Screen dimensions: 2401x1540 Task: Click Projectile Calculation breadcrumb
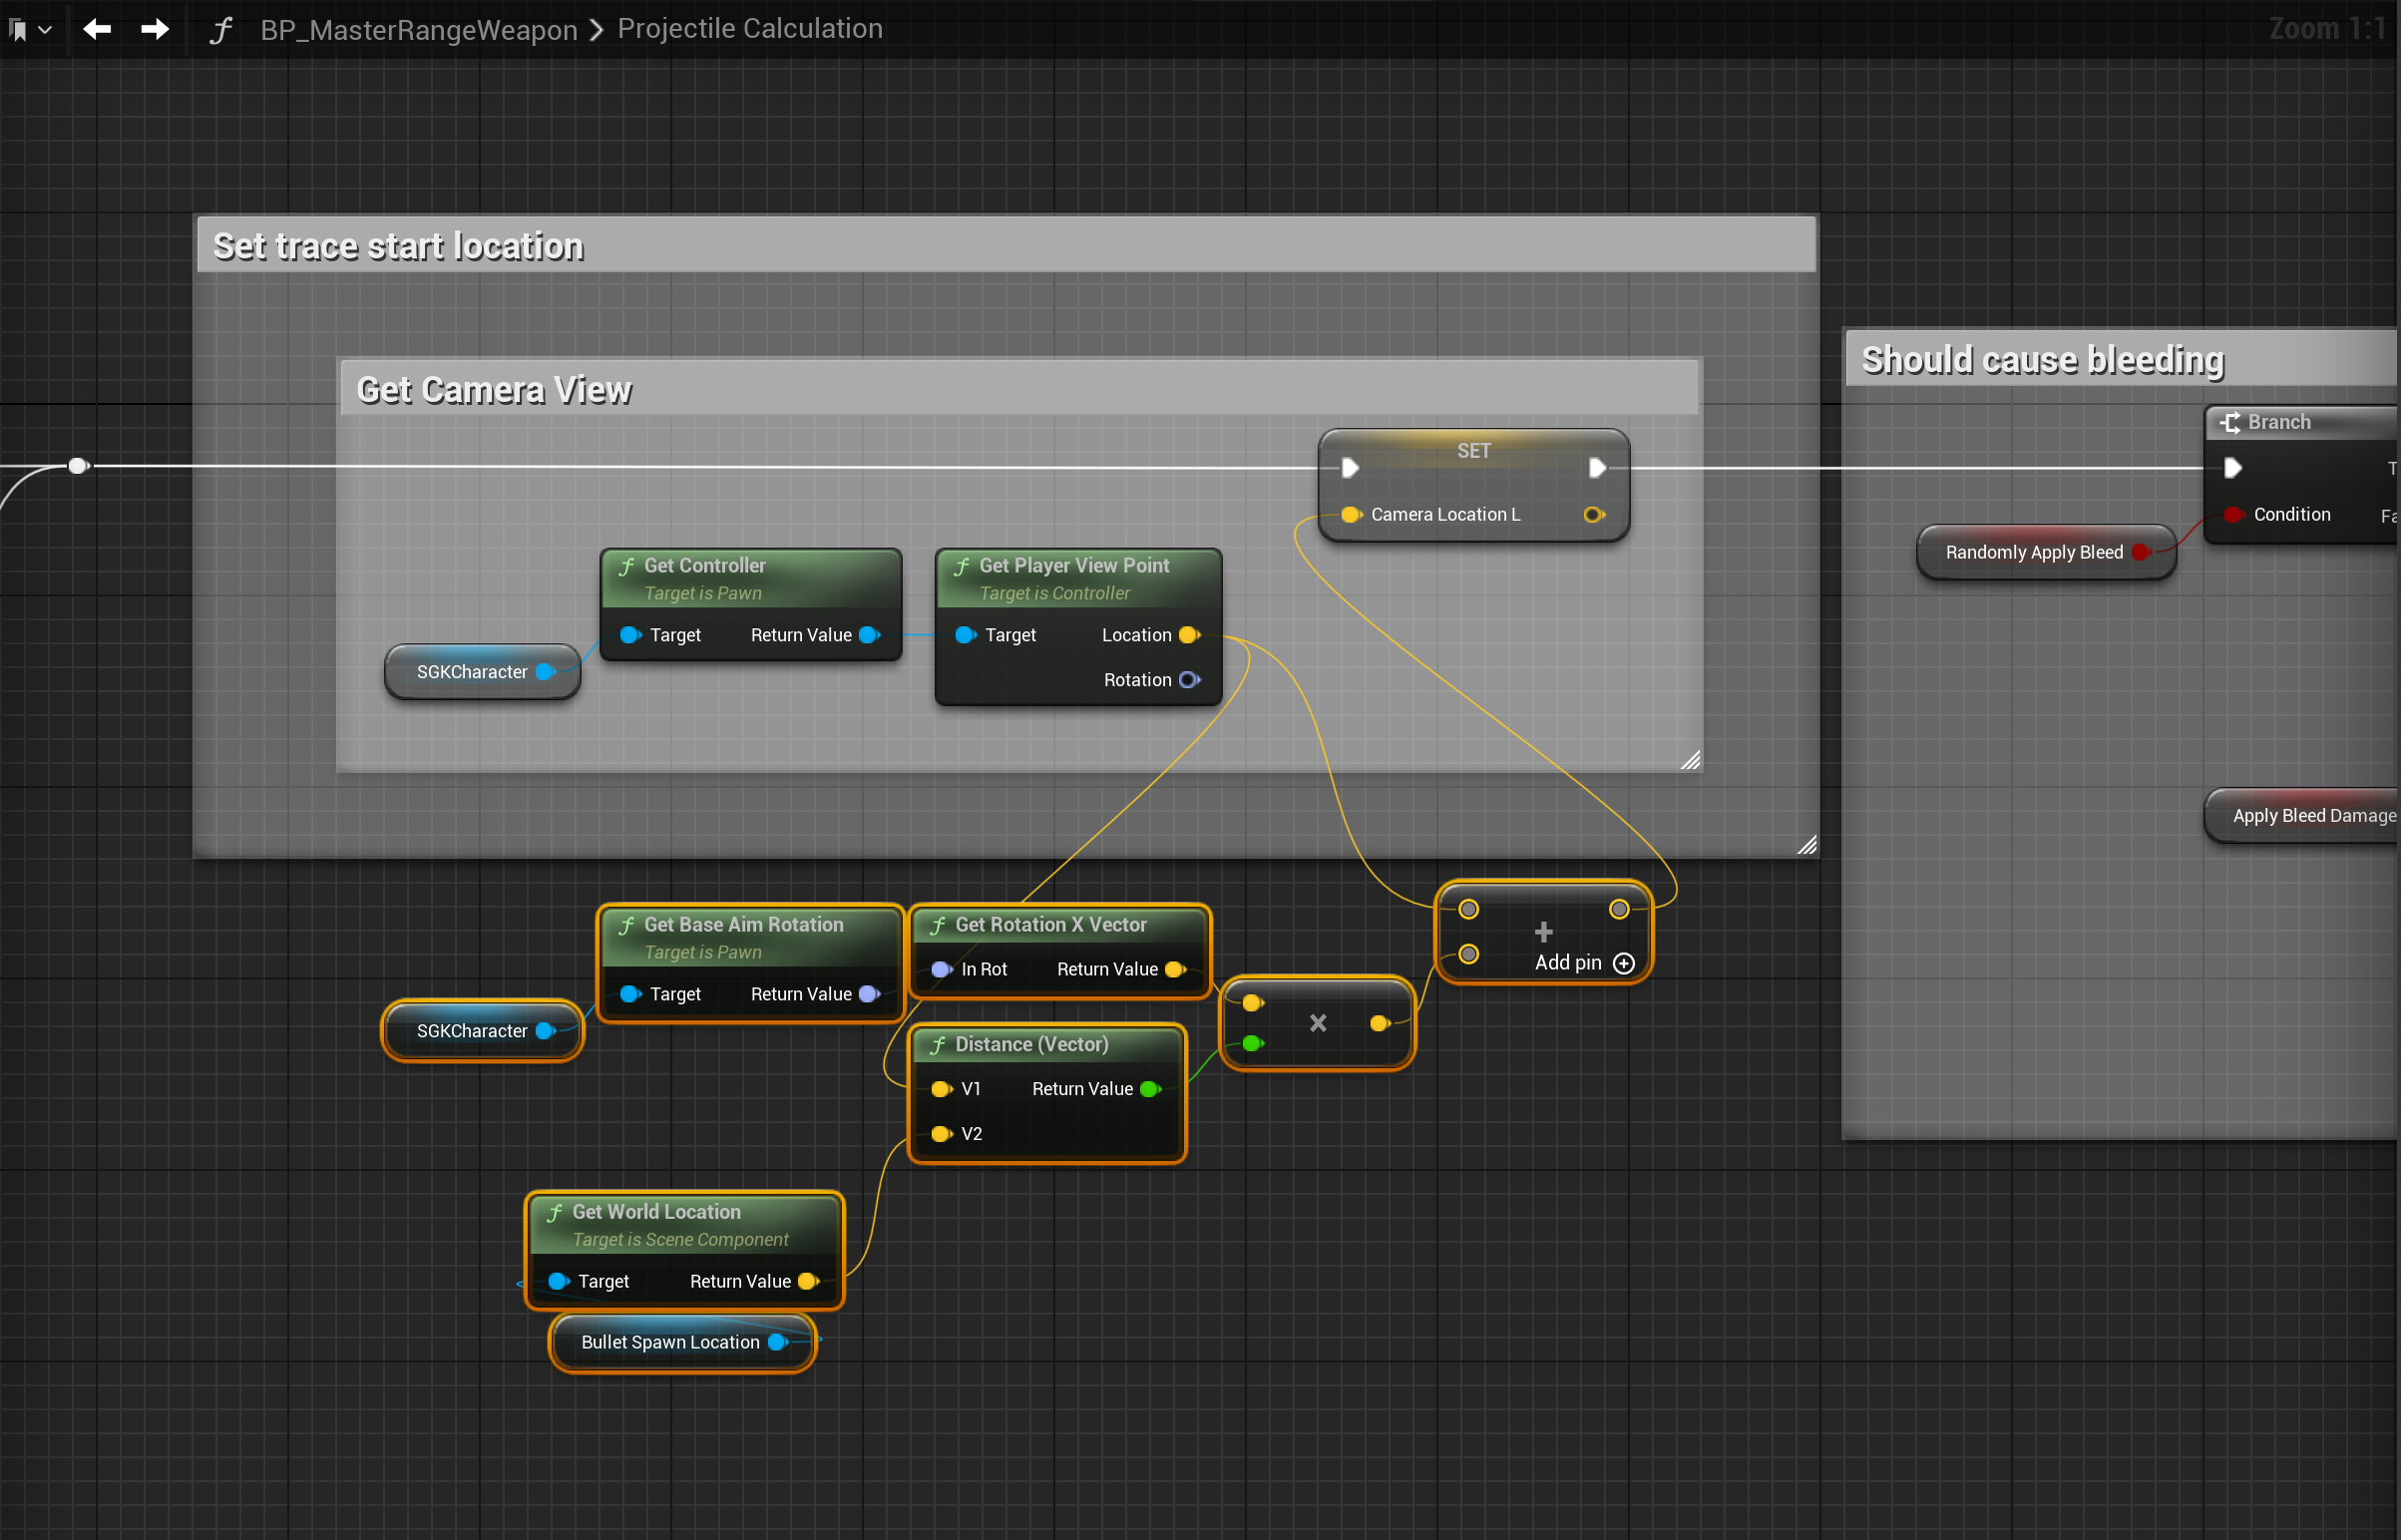coord(749,29)
